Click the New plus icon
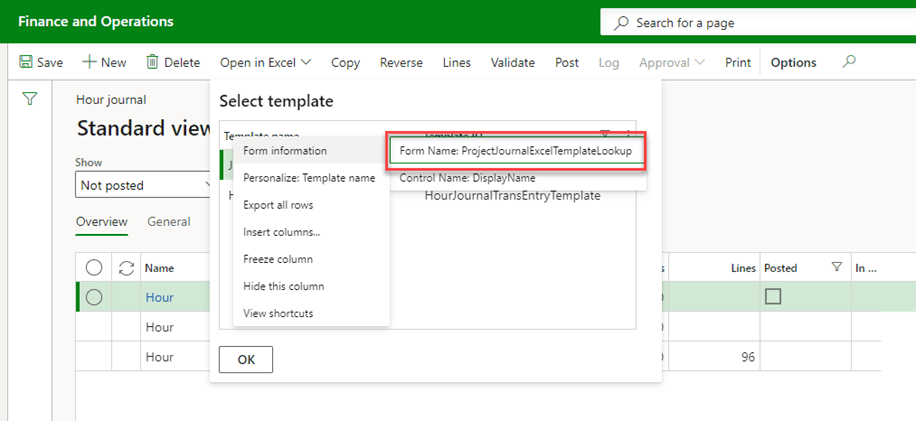 click(89, 62)
